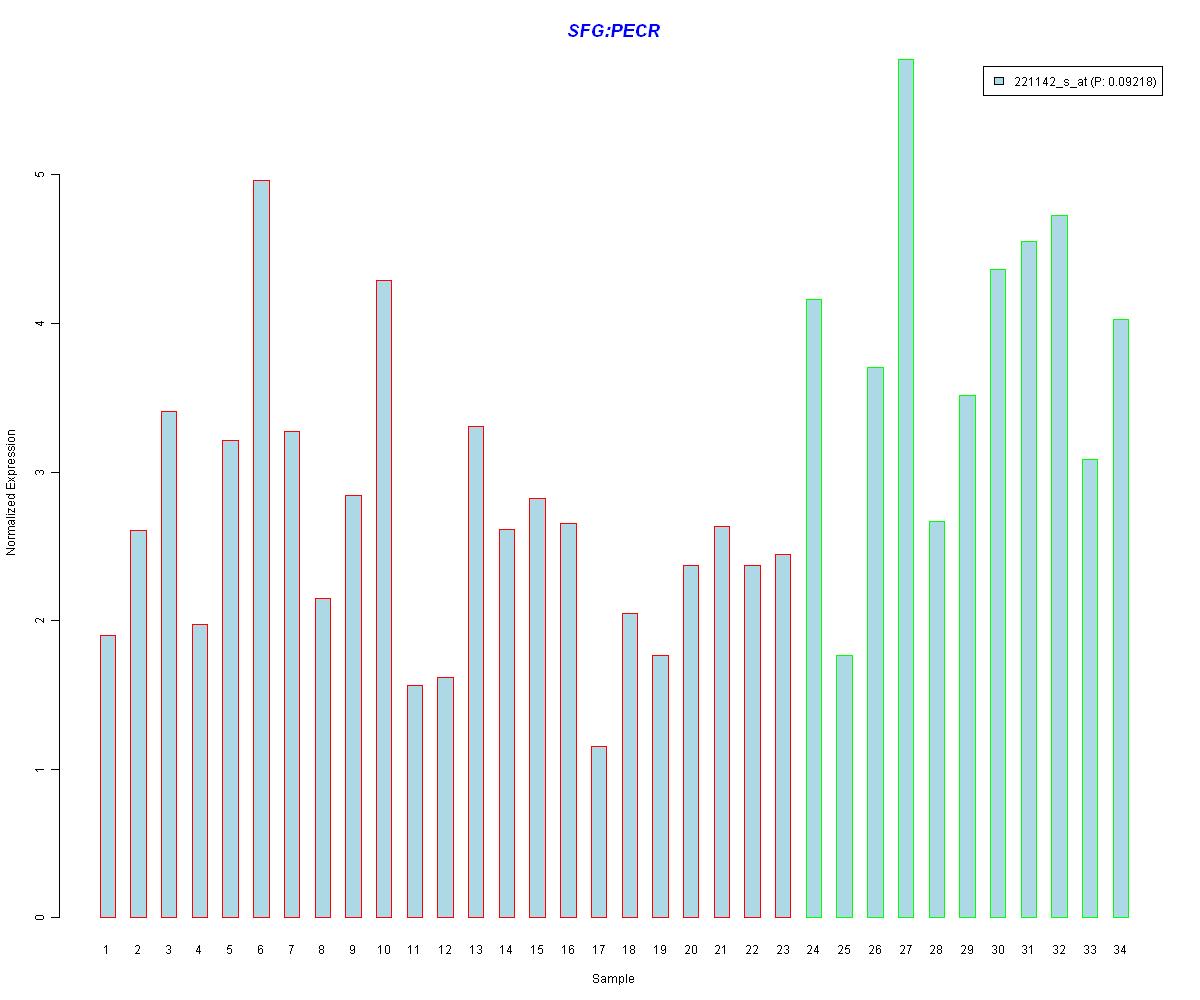Click the y-axis tick label 5

pyautogui.click(x=41, y=175)
